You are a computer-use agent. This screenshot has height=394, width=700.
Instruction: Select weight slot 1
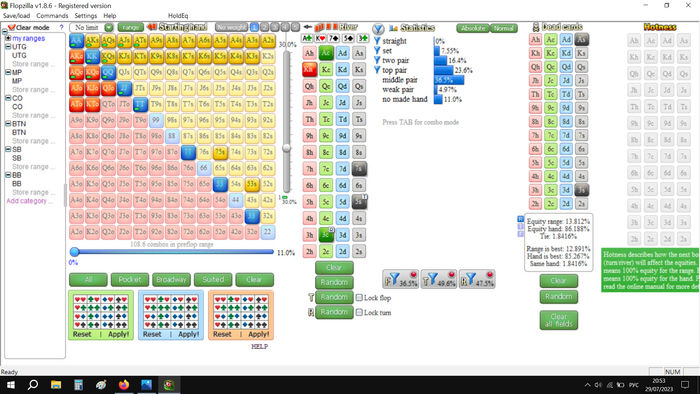tap(254, 27)
